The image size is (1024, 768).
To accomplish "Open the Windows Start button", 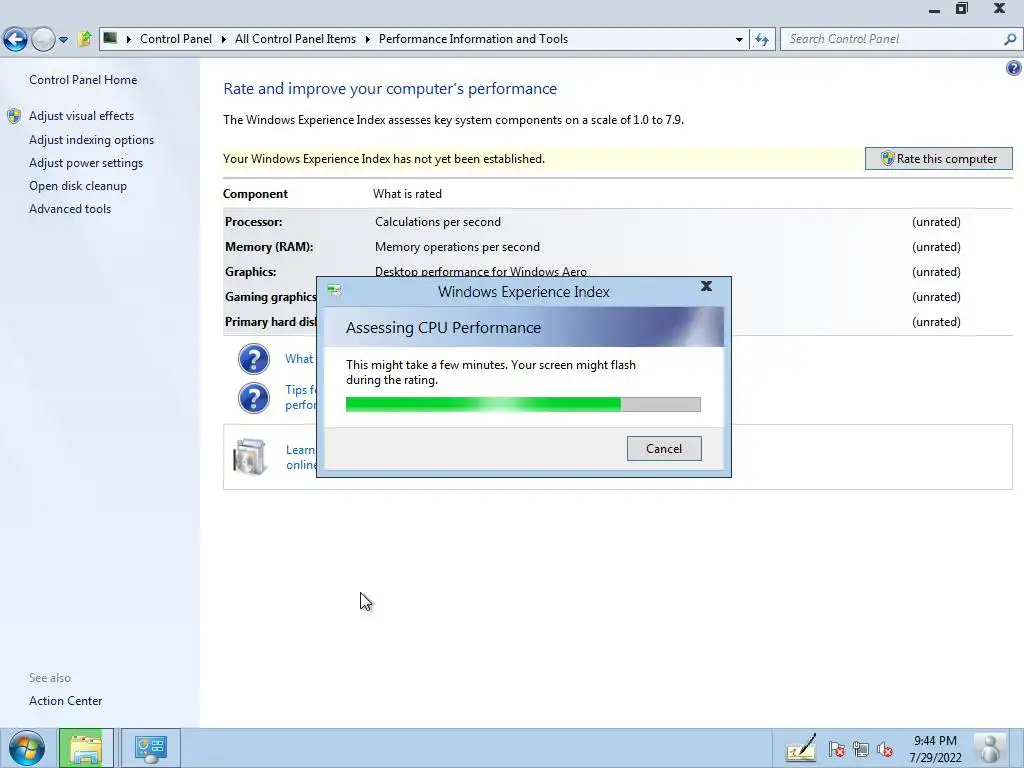I will coord(27,748).
